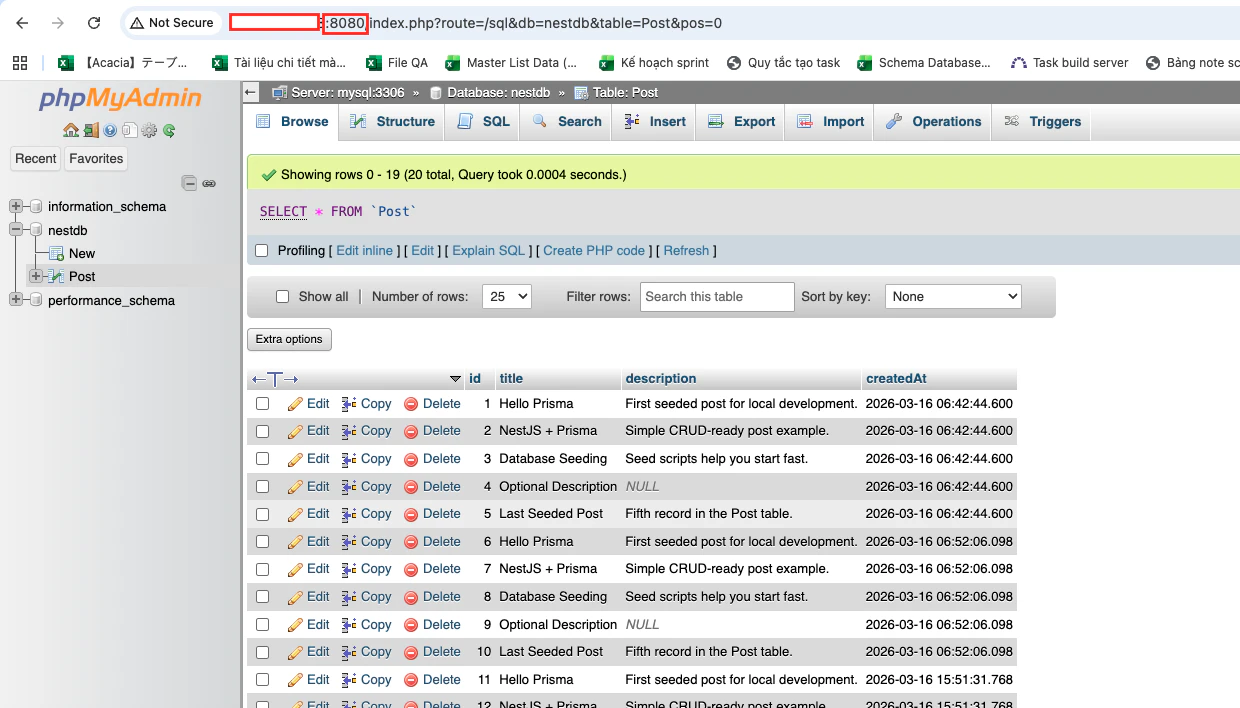Image resolution: width=1240 pixels, height=708 pixels.
Task: Select row checkbox for id 4
Action: coord(262,487)
